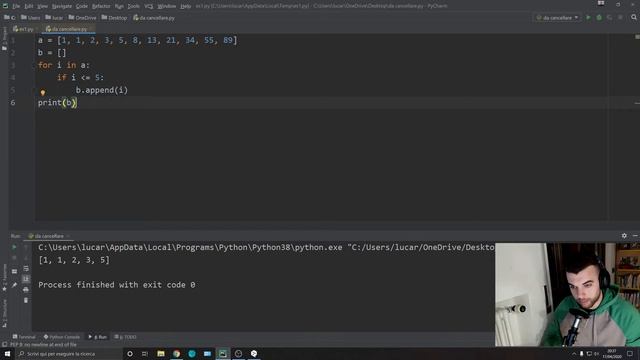Click the output '[1, 1, 2, 3, 5]' in console

(74, 260)
